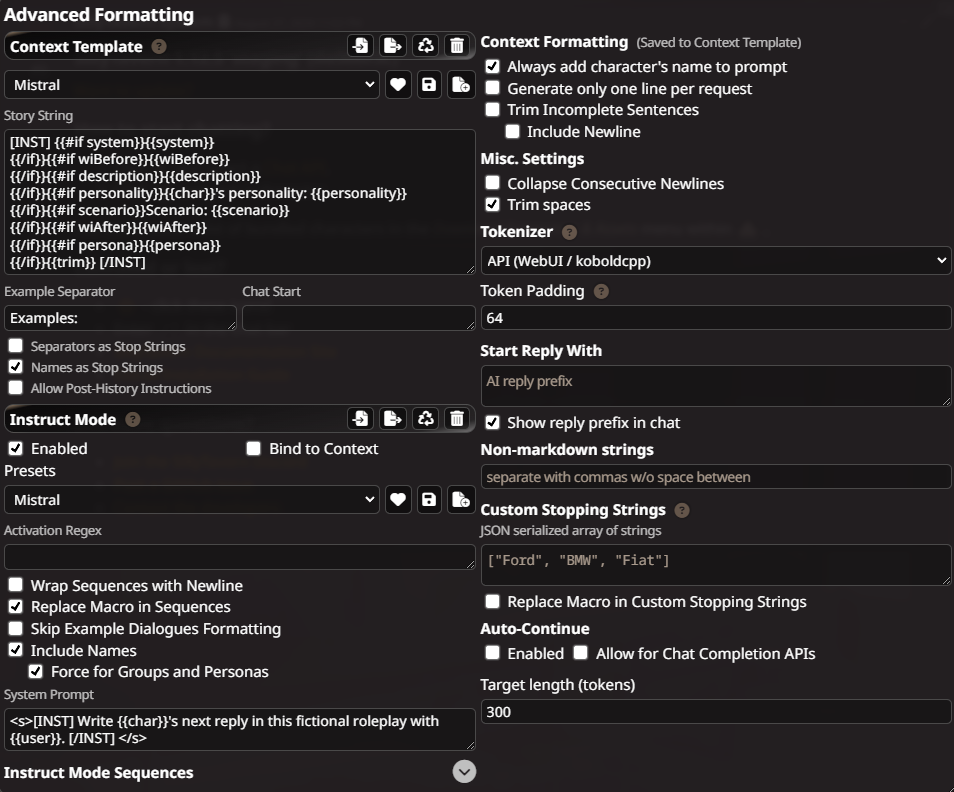Expand the Instruct Mode Sequences section
954x792 pixels.
(464, 771)
